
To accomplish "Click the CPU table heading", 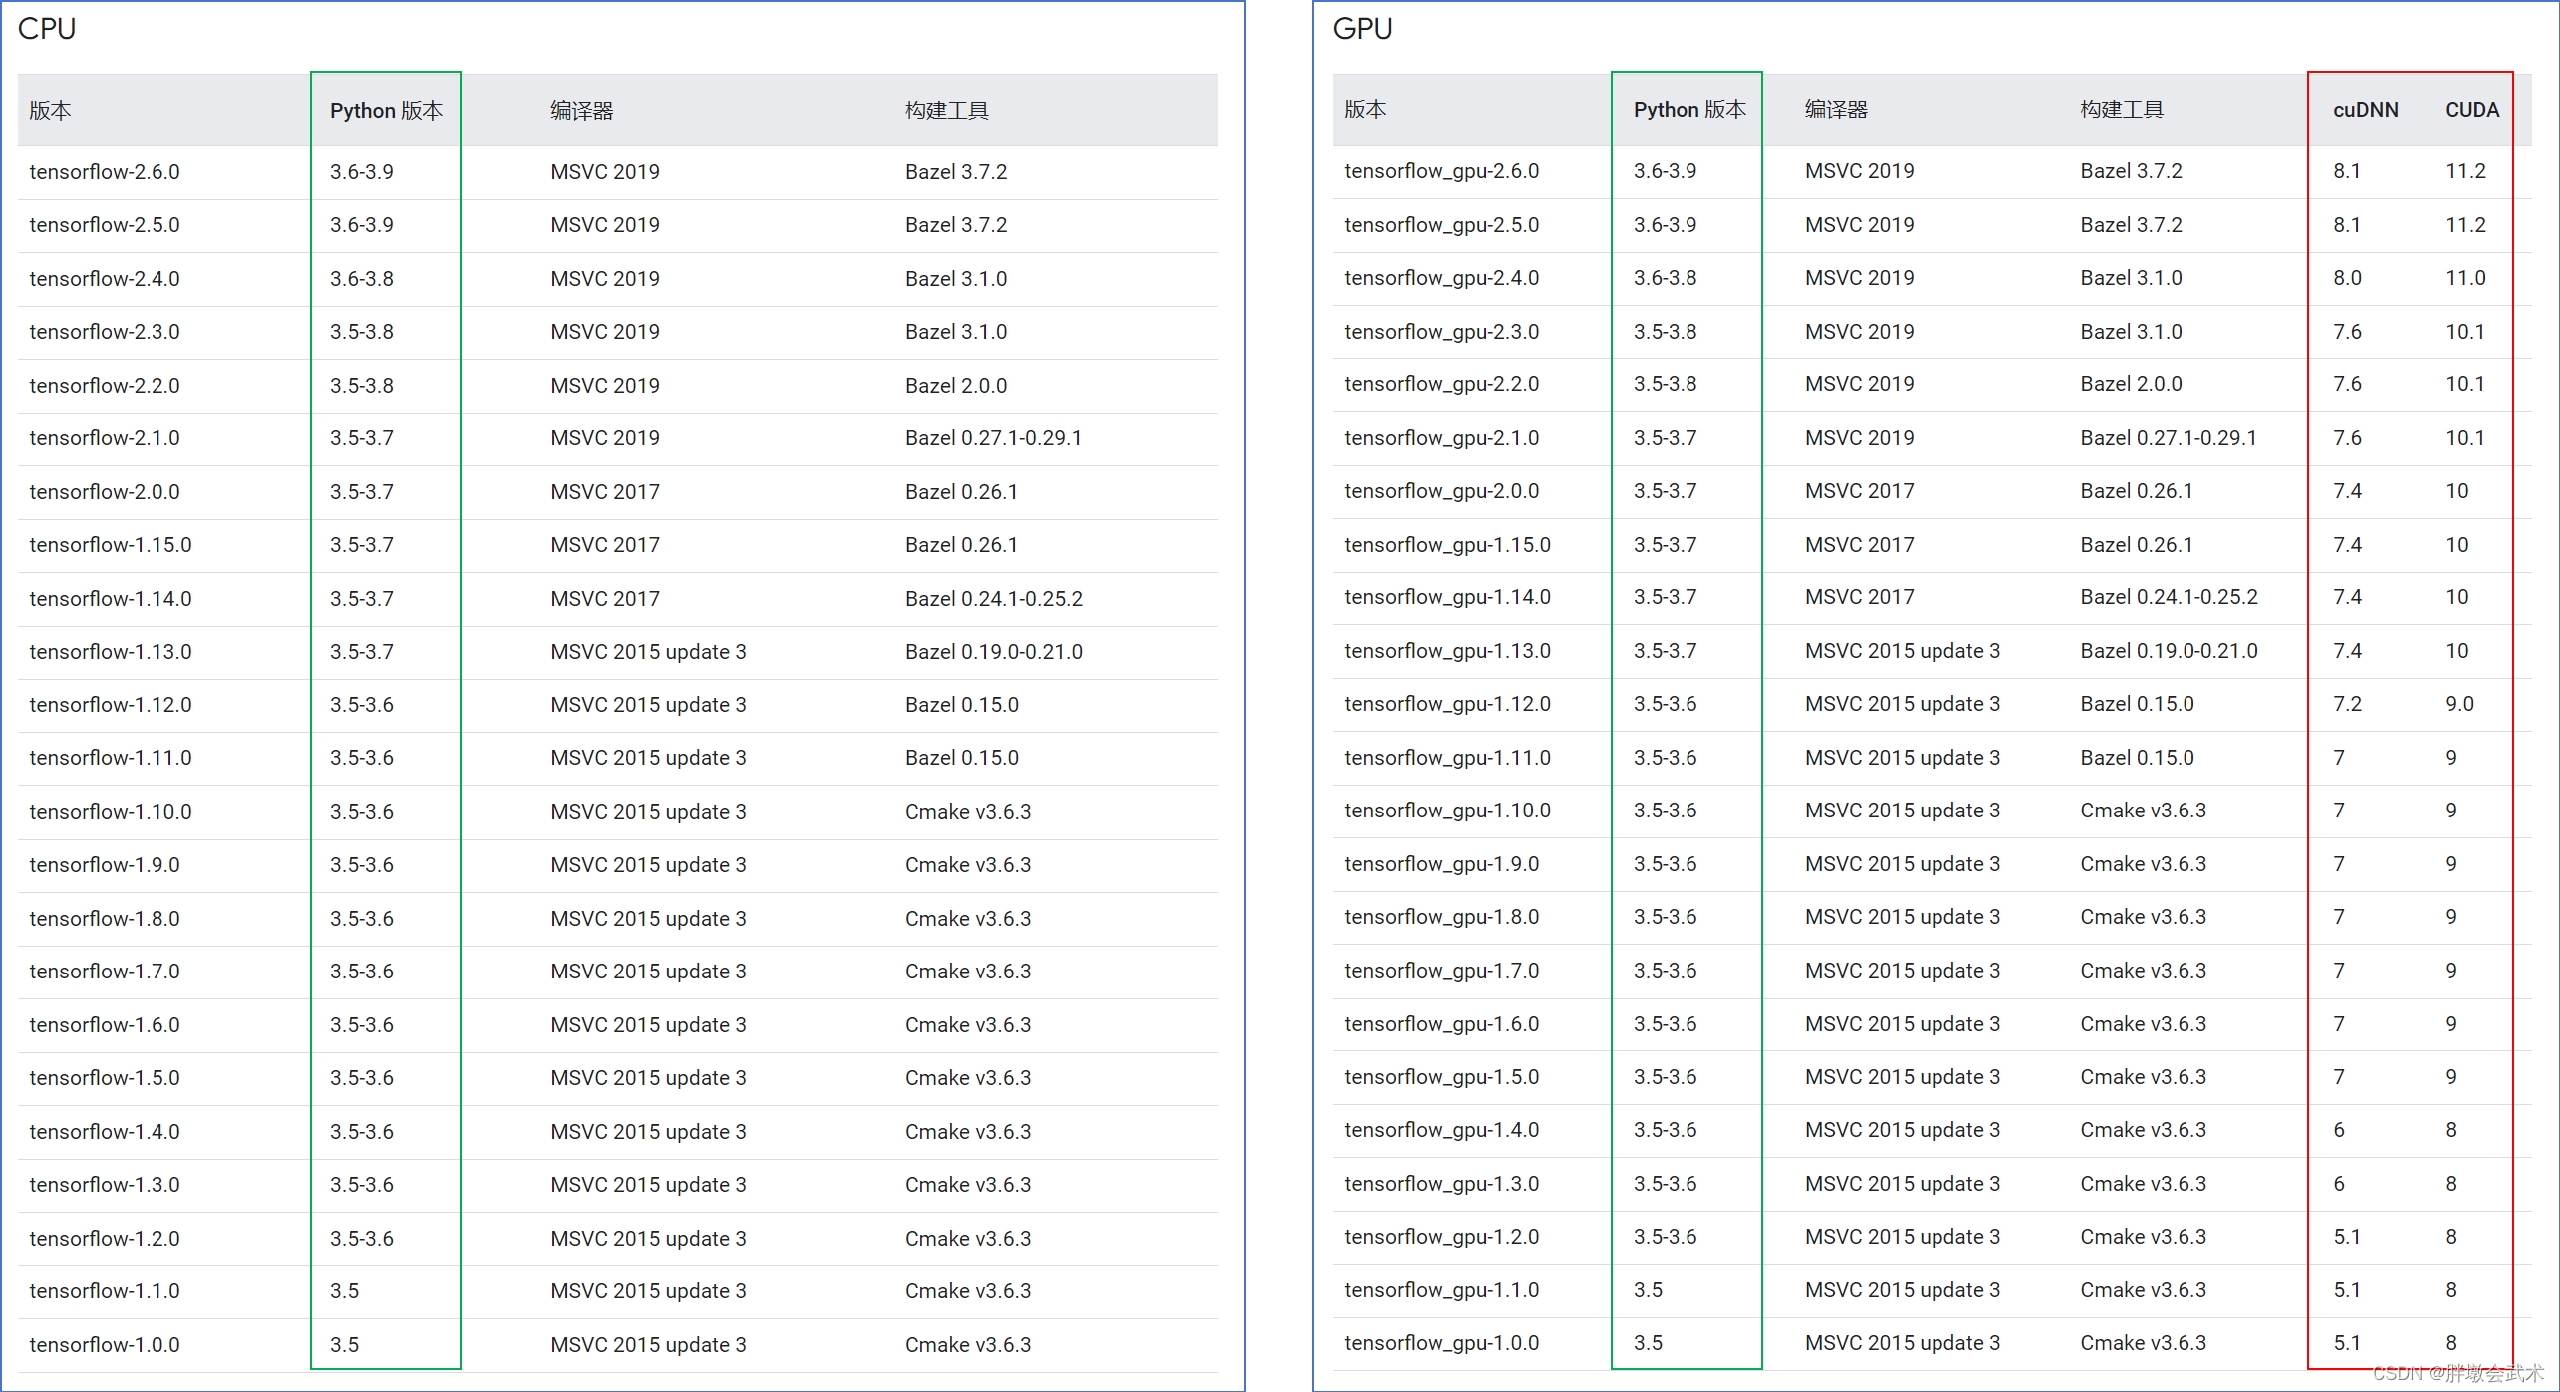I will (x=47, y=29).
